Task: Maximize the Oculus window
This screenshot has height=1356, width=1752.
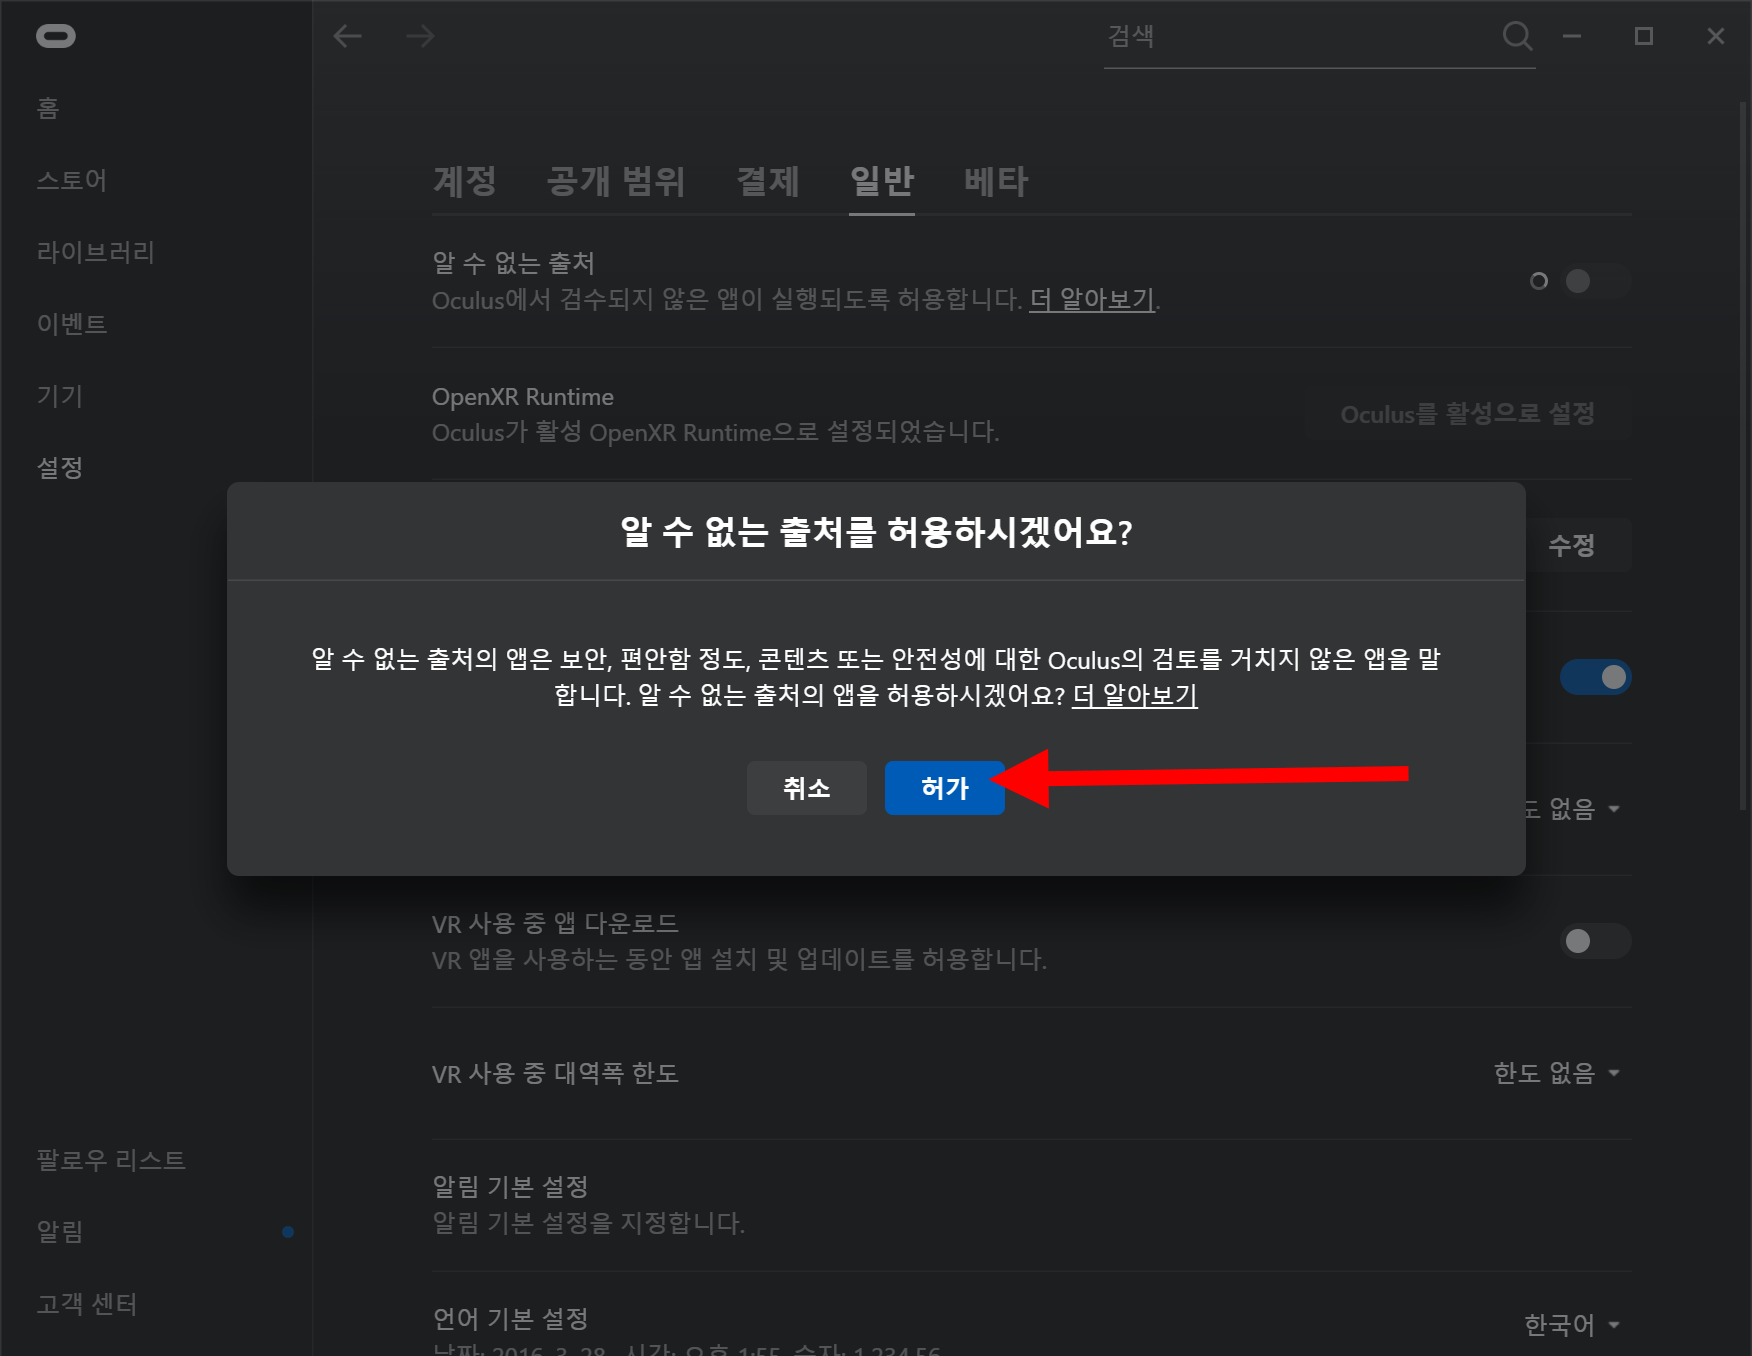Action: (1644, 36)
